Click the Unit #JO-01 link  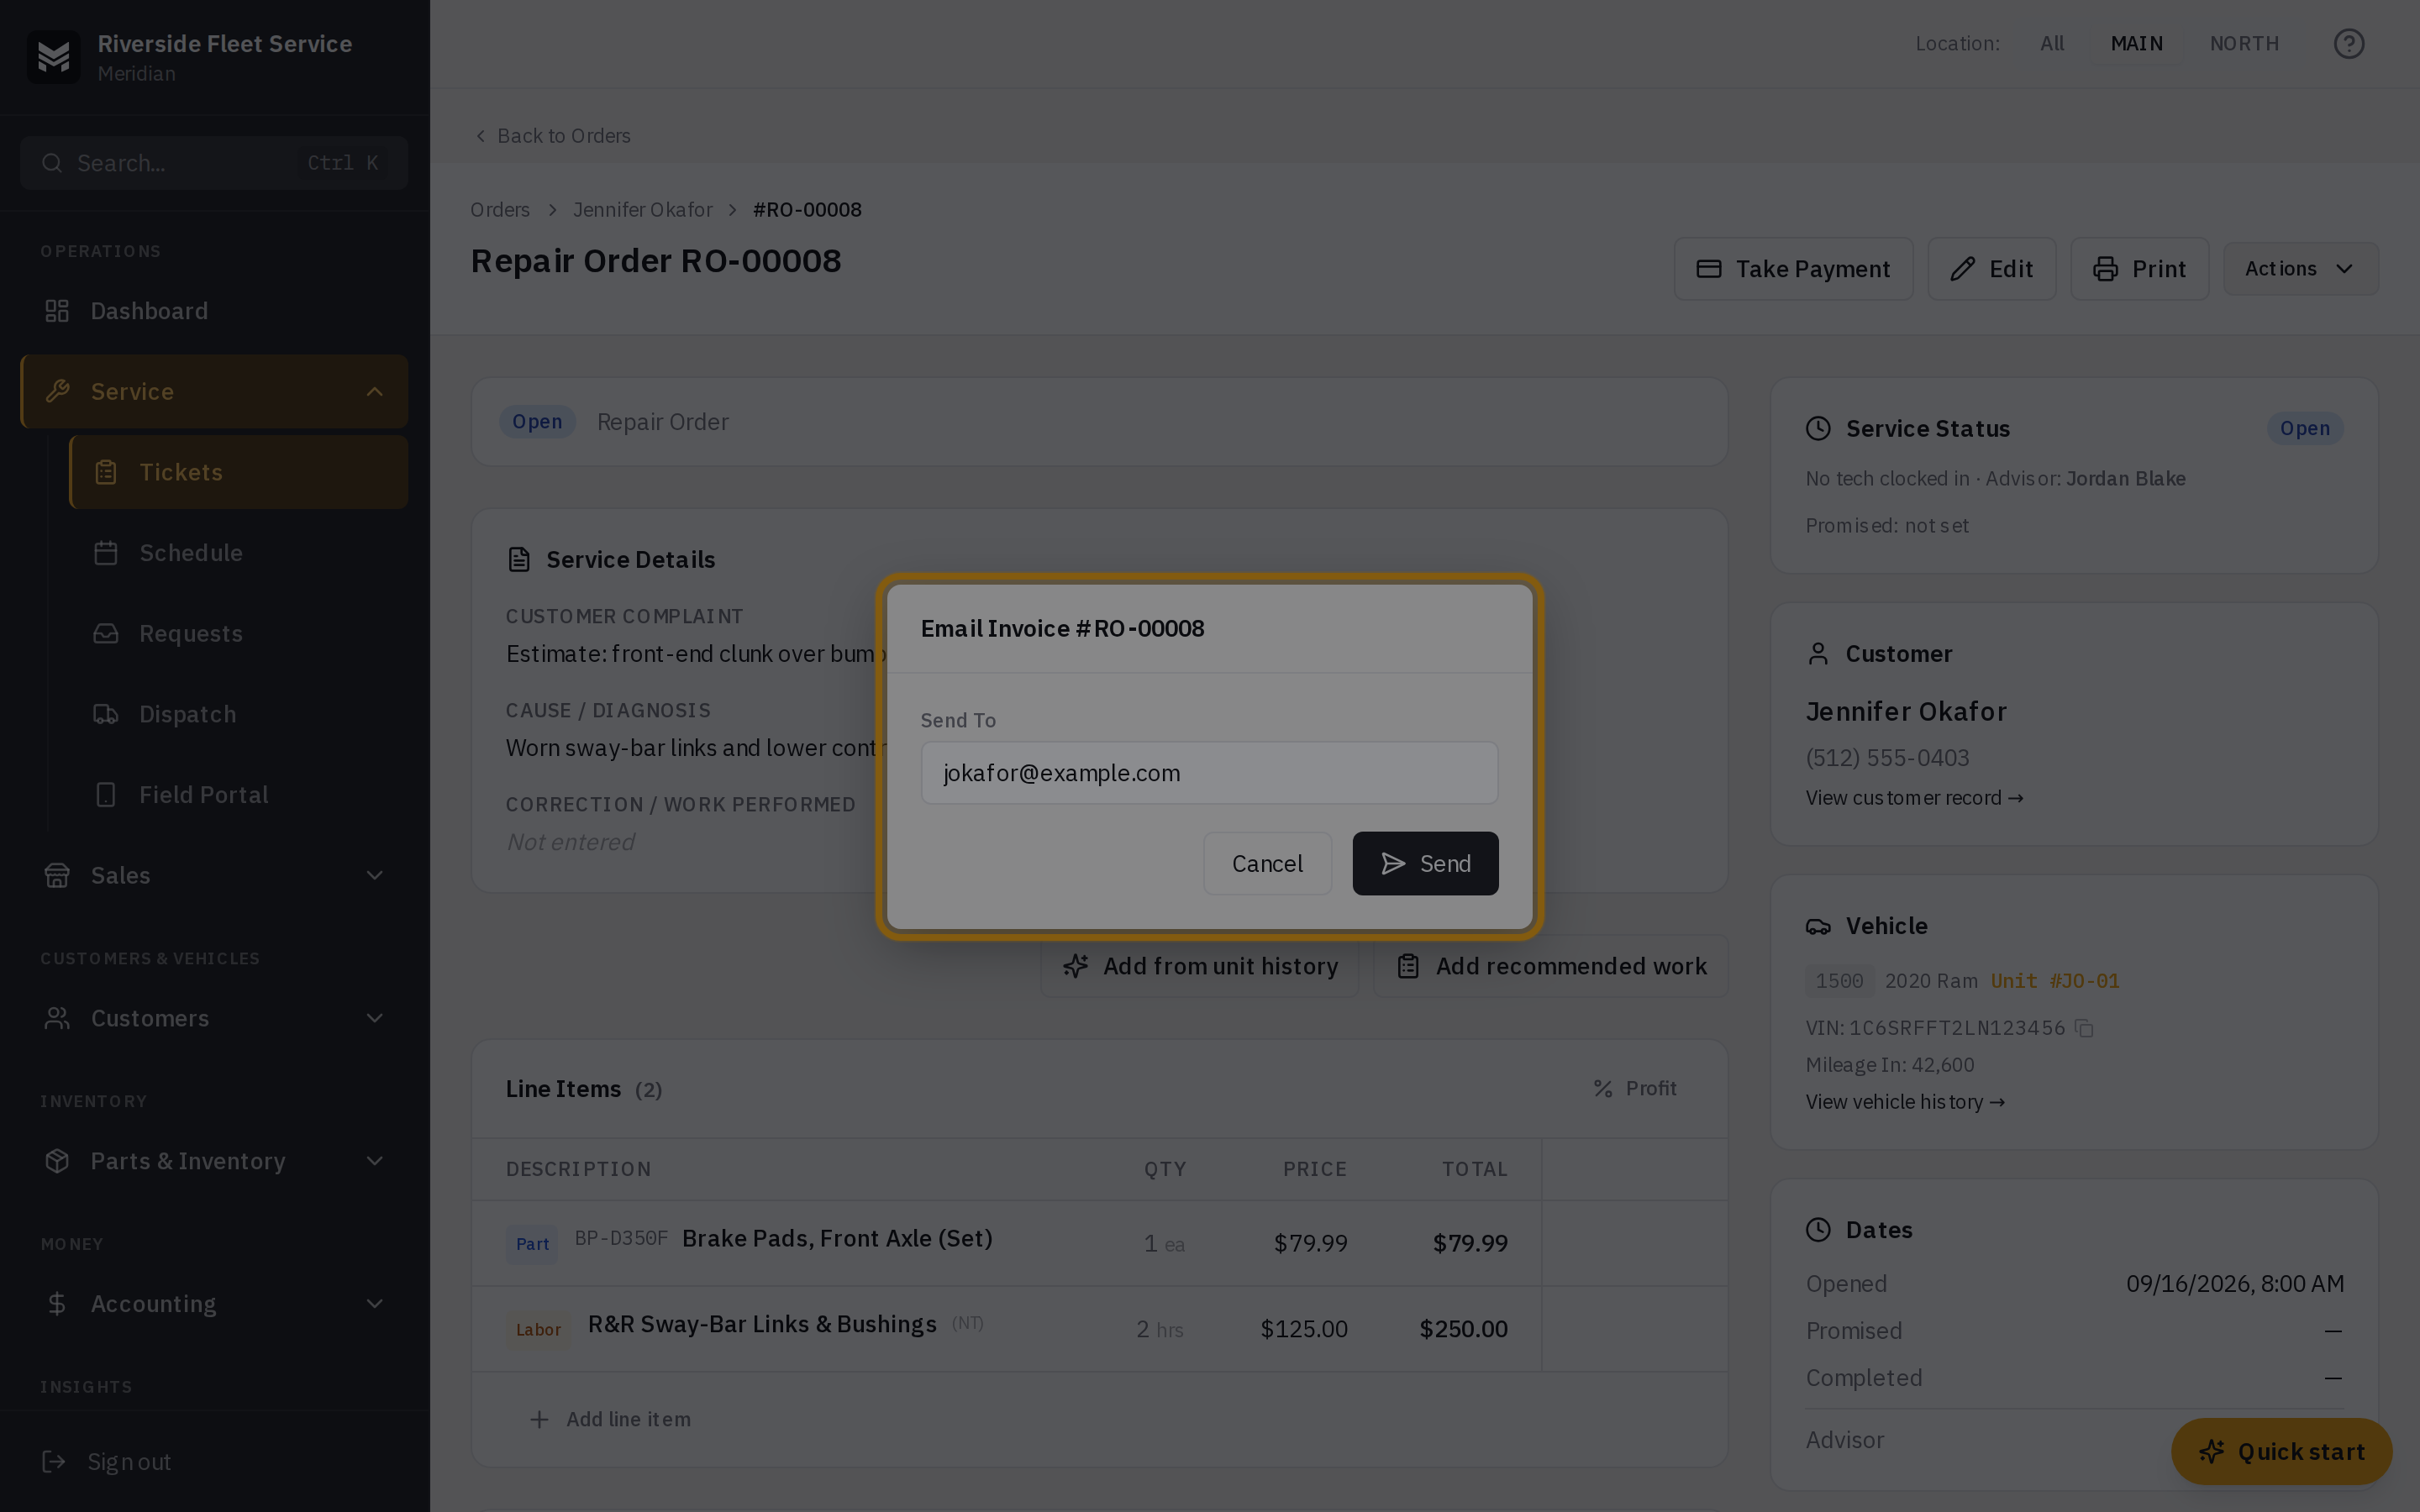[2054, 981]
